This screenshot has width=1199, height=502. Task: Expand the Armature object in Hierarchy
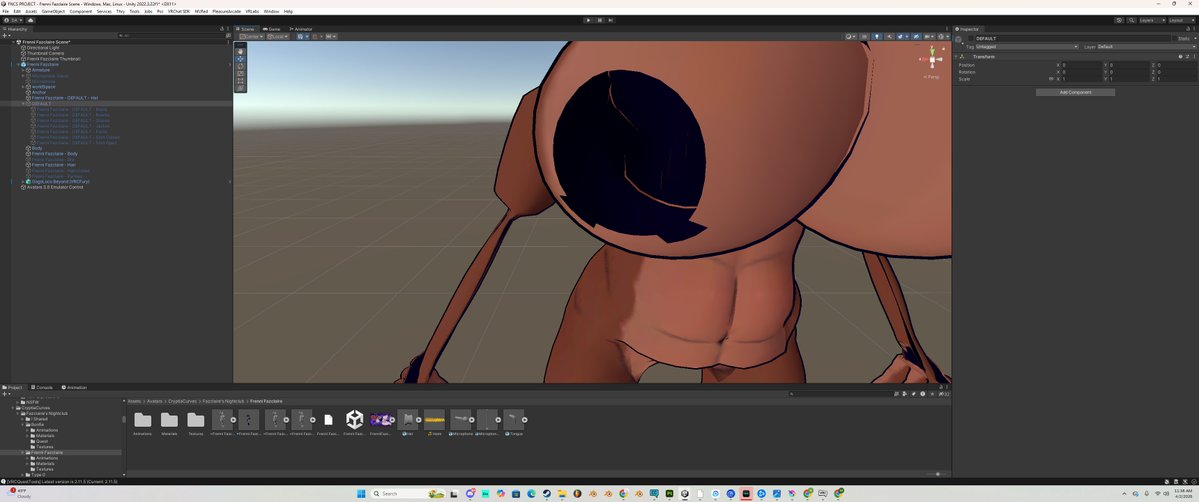point(24,70)
